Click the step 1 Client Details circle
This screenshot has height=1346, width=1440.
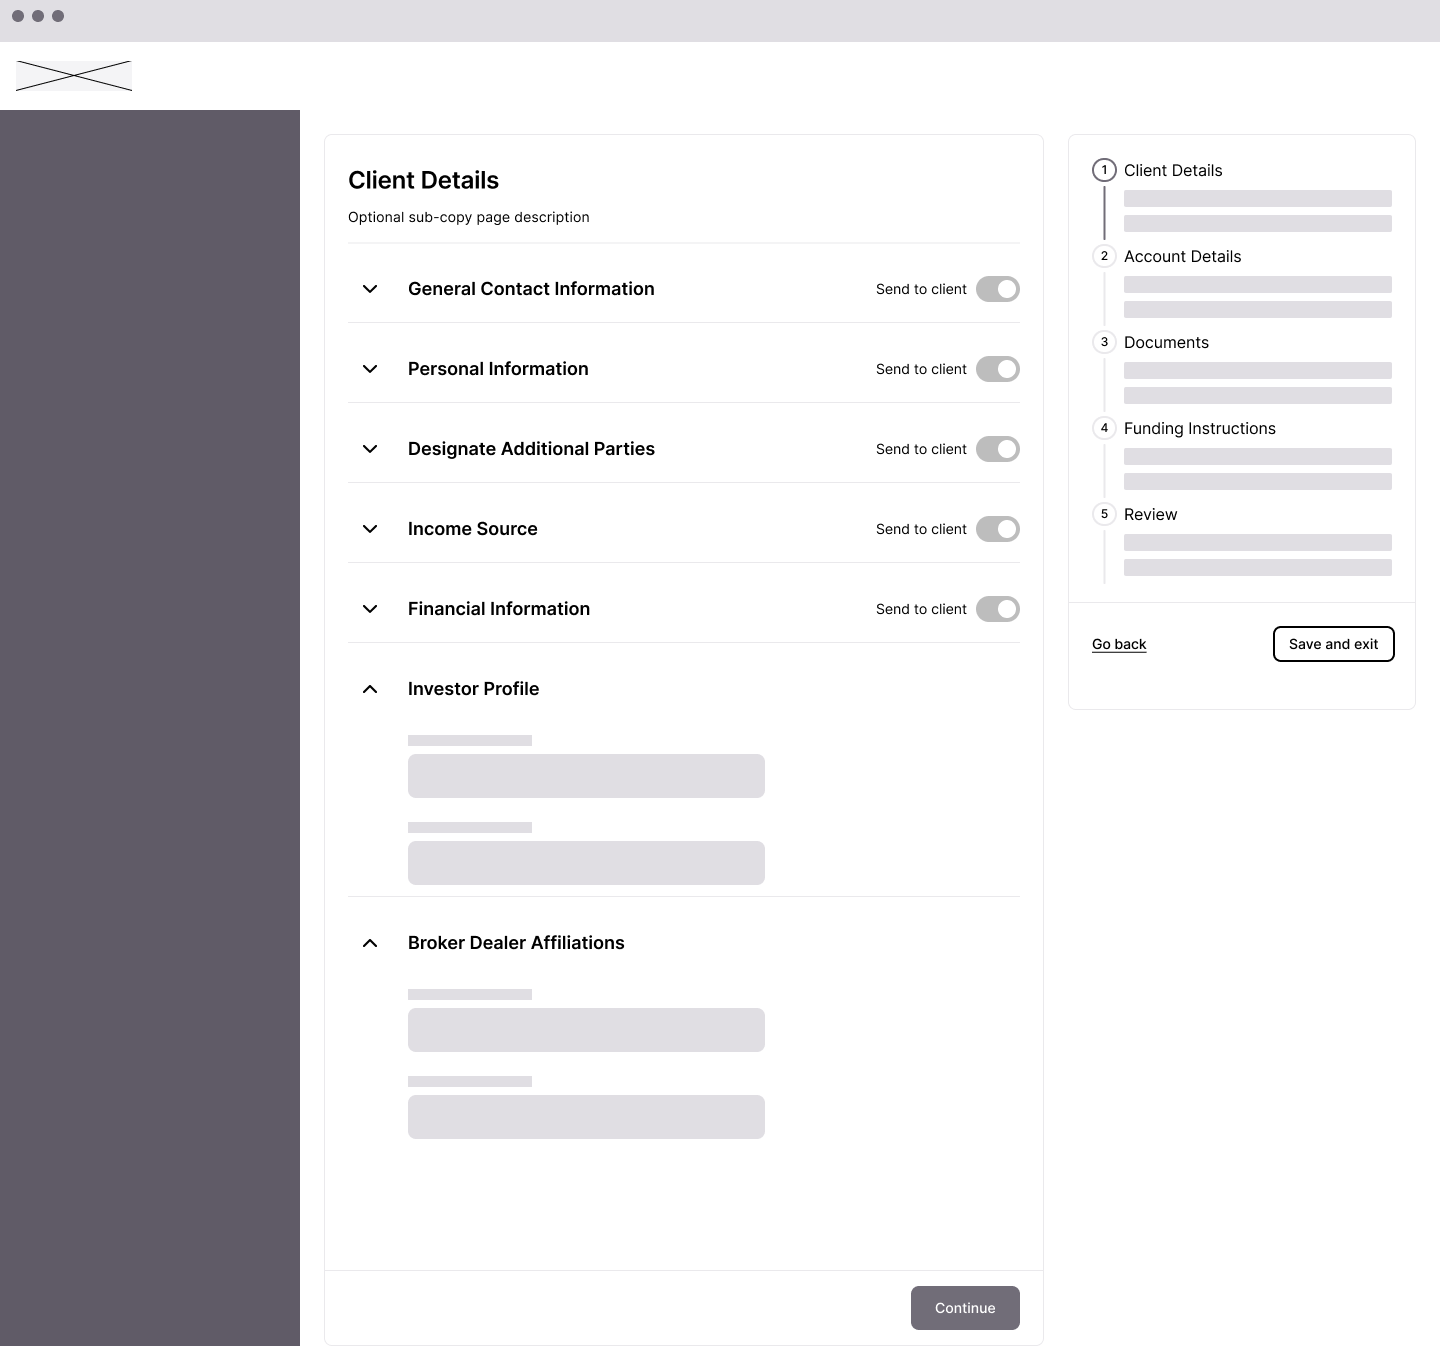(1104, 170)
